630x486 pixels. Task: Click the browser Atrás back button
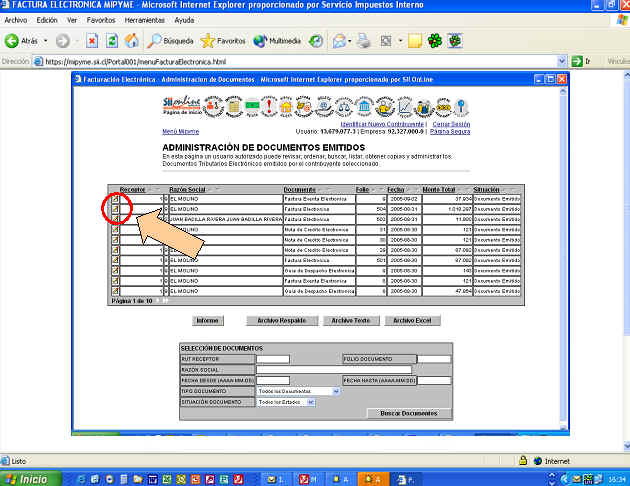click(x=21, y=41)
